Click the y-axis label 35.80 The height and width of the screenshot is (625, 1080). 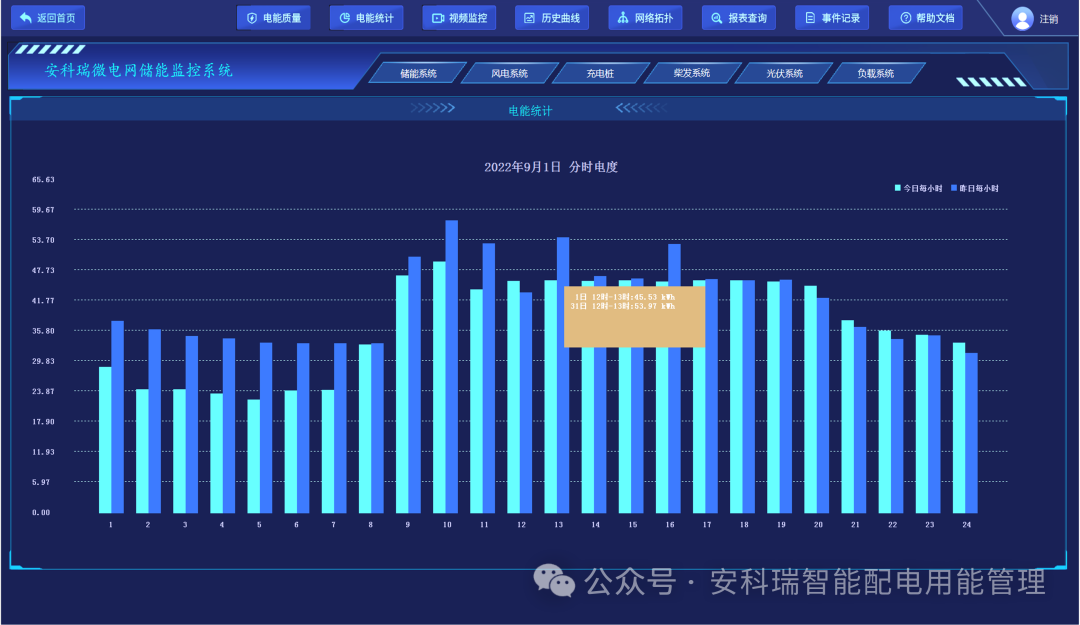tap(43, 331)
